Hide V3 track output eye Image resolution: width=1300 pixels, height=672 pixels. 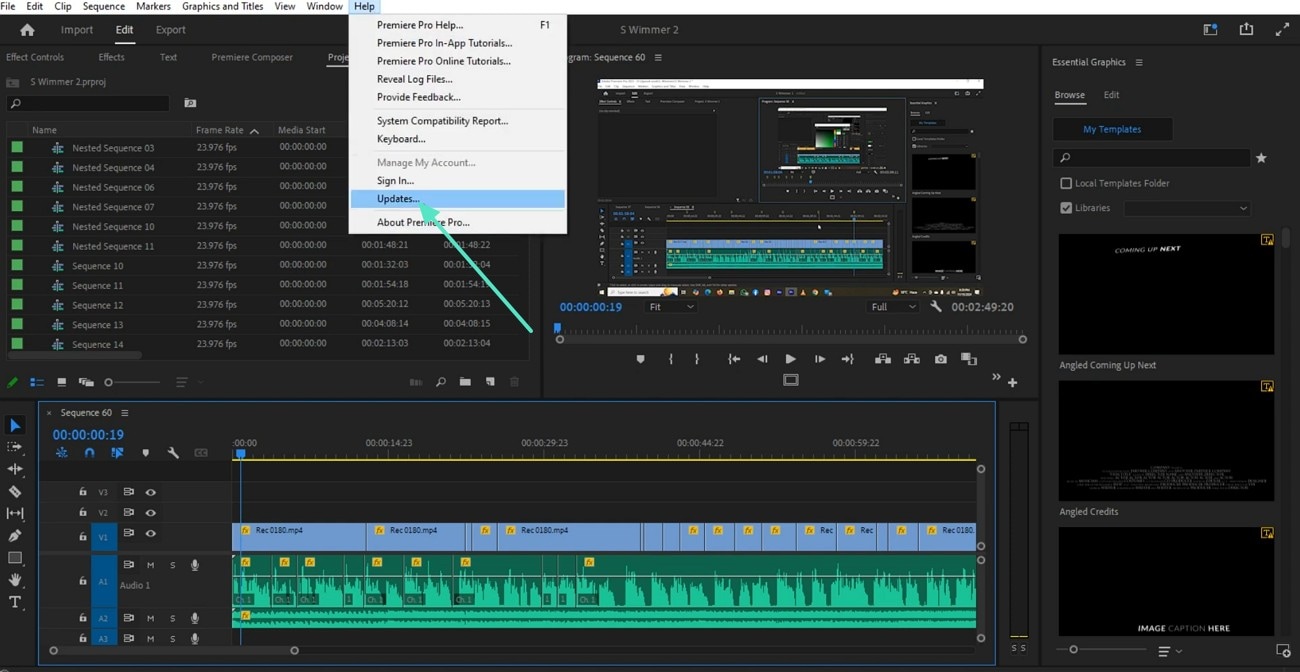pos(151,492)
